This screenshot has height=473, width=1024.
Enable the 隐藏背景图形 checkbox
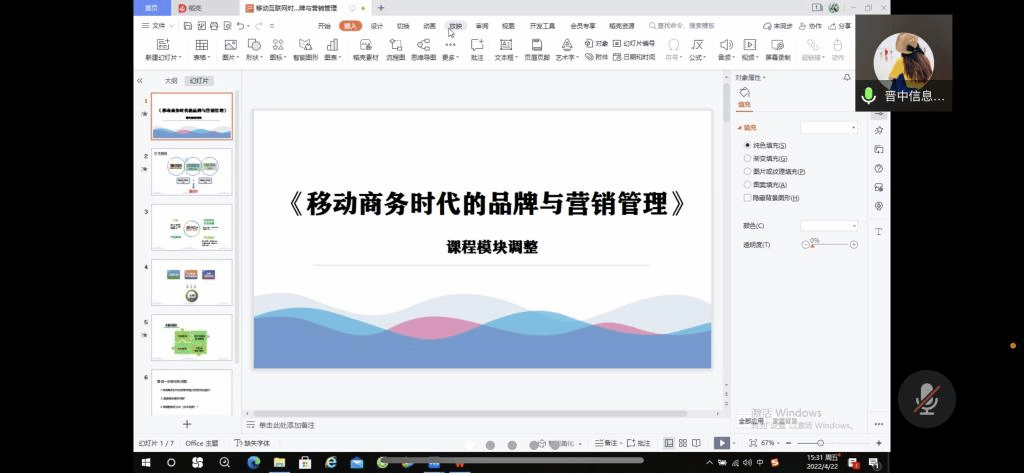[x=747, y=198]
